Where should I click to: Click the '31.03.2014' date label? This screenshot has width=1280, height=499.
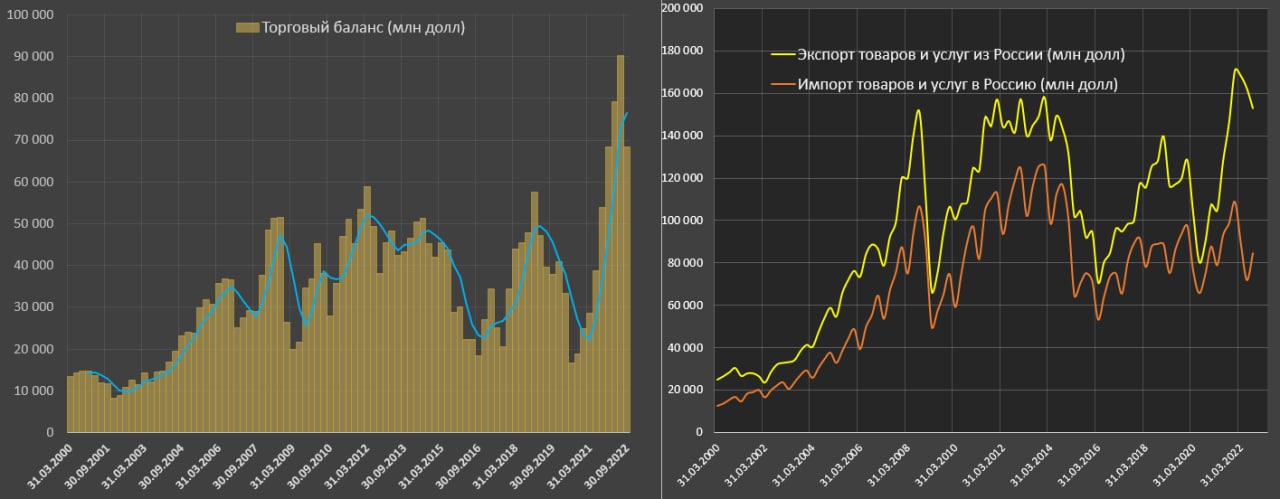pos(1029,466)
